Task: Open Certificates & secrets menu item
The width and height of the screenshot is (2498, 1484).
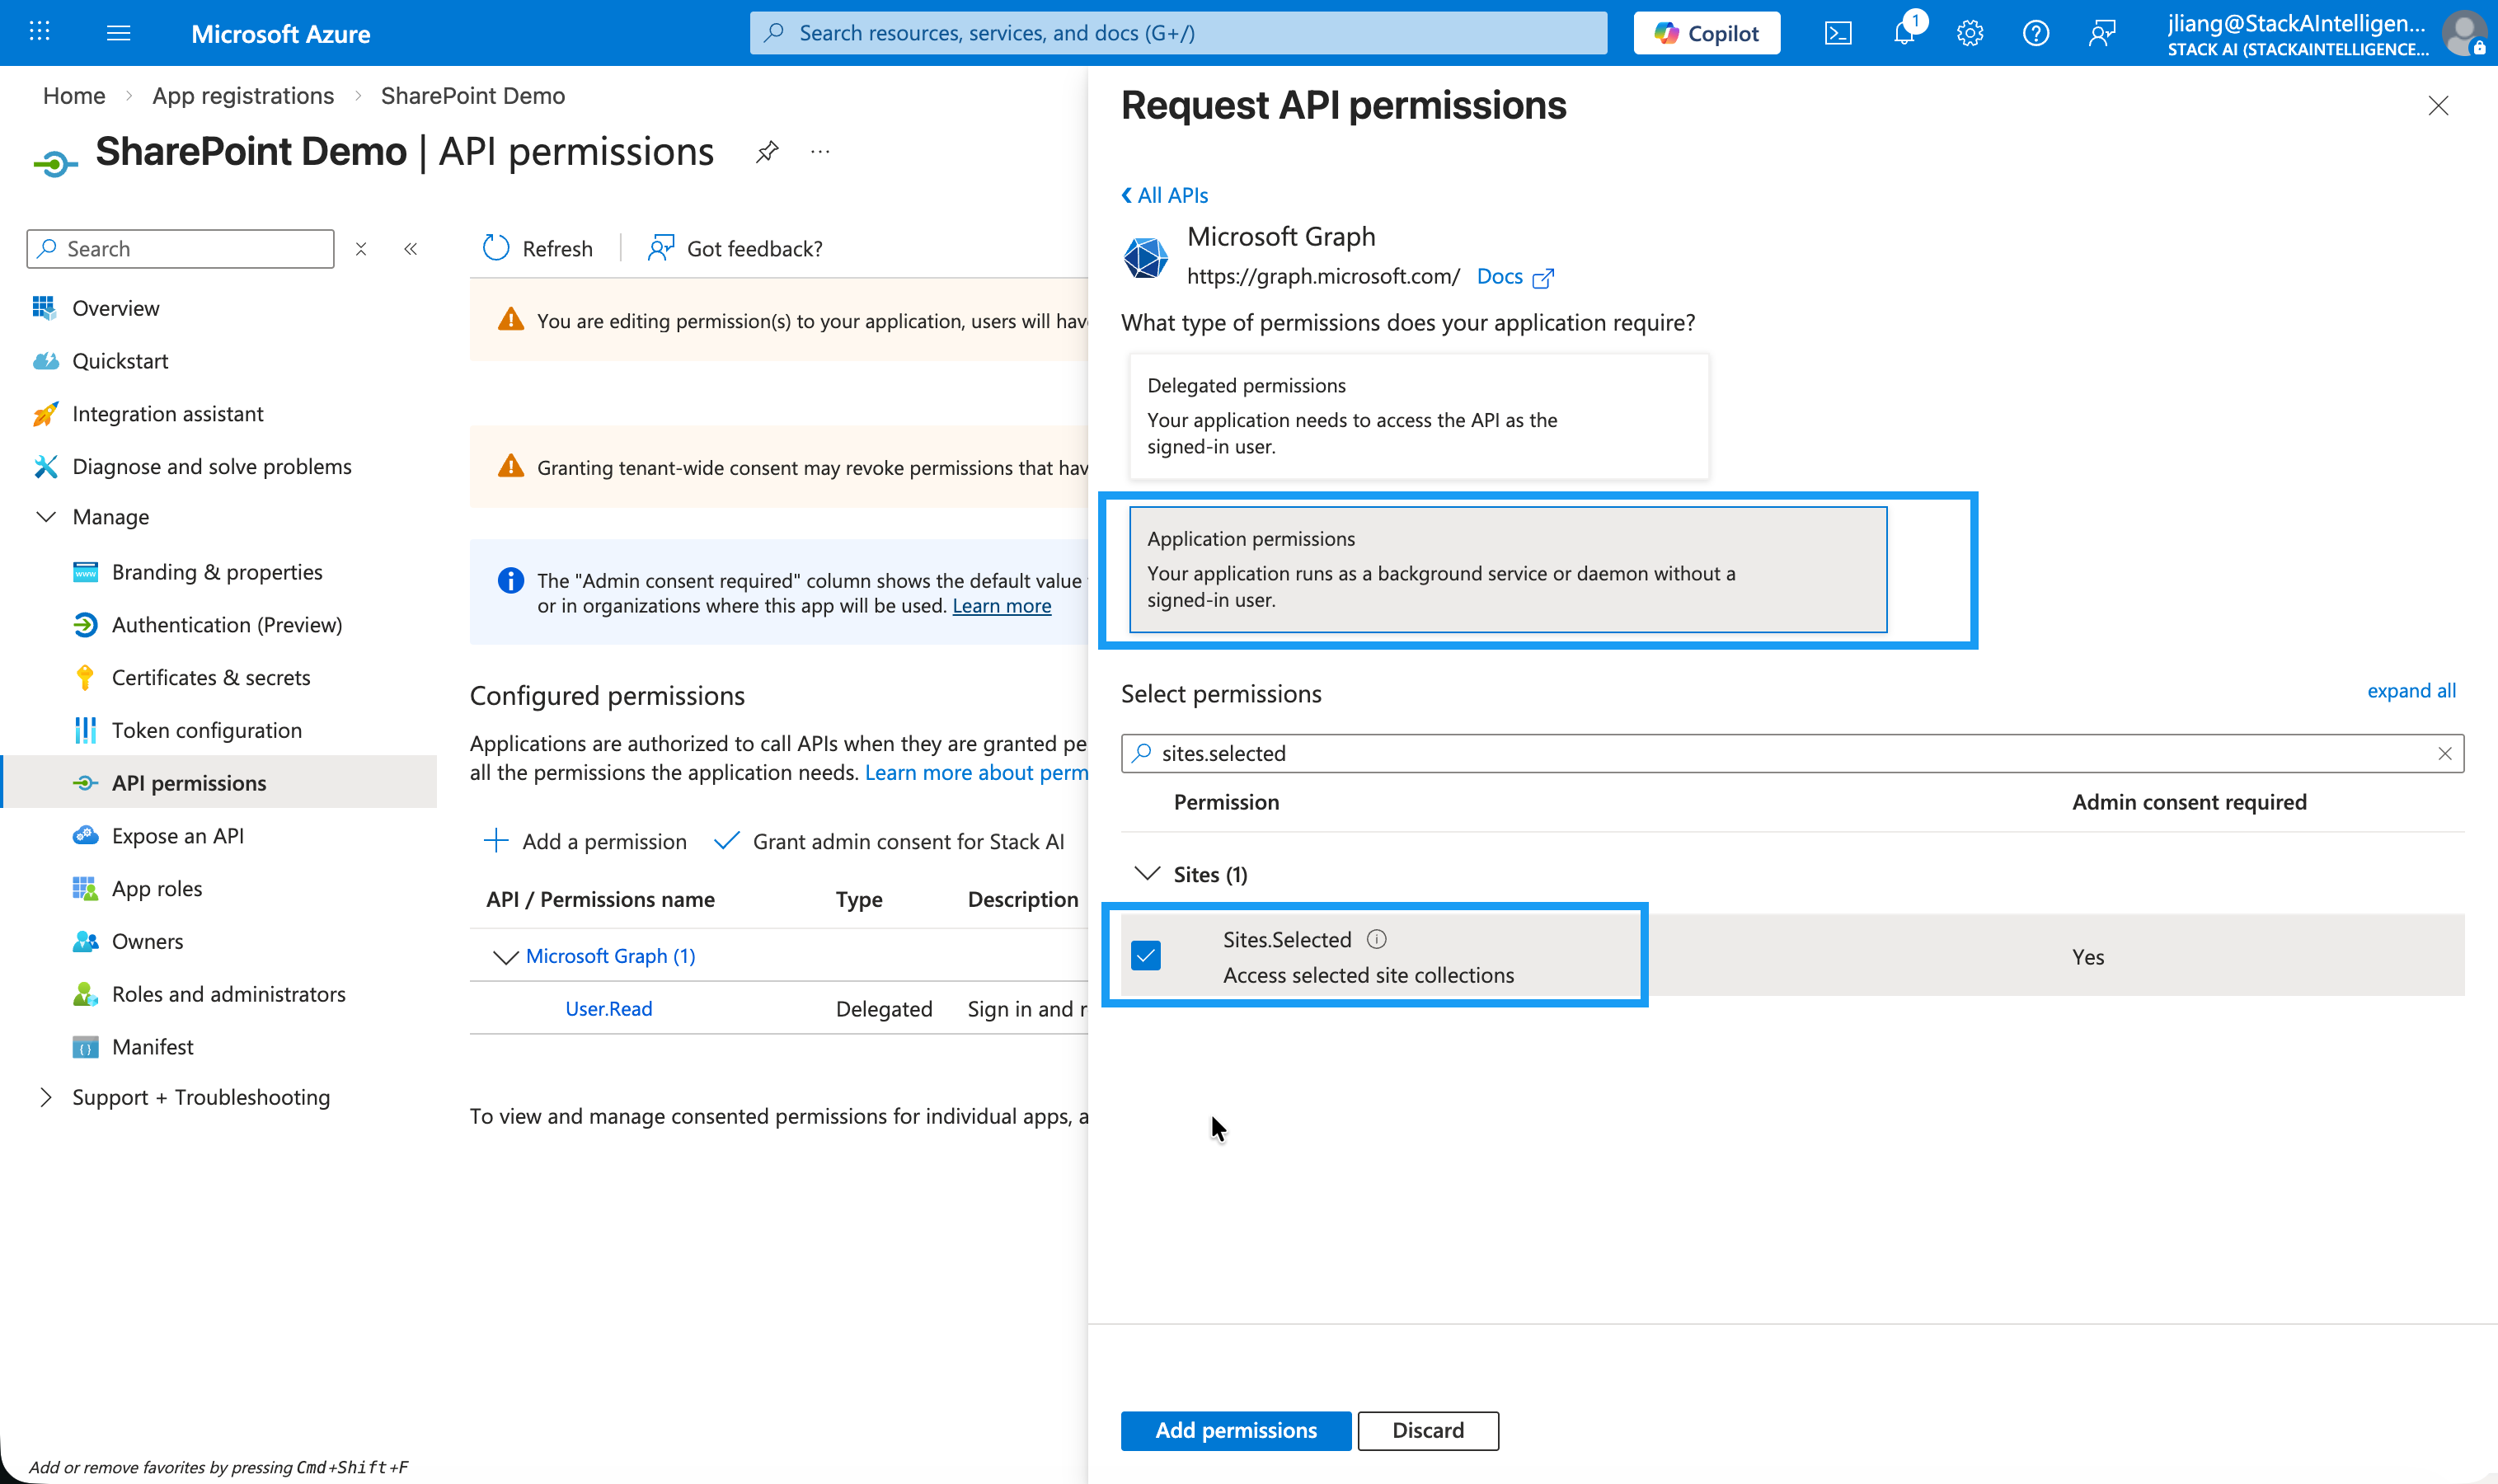Action: (211, 678)
